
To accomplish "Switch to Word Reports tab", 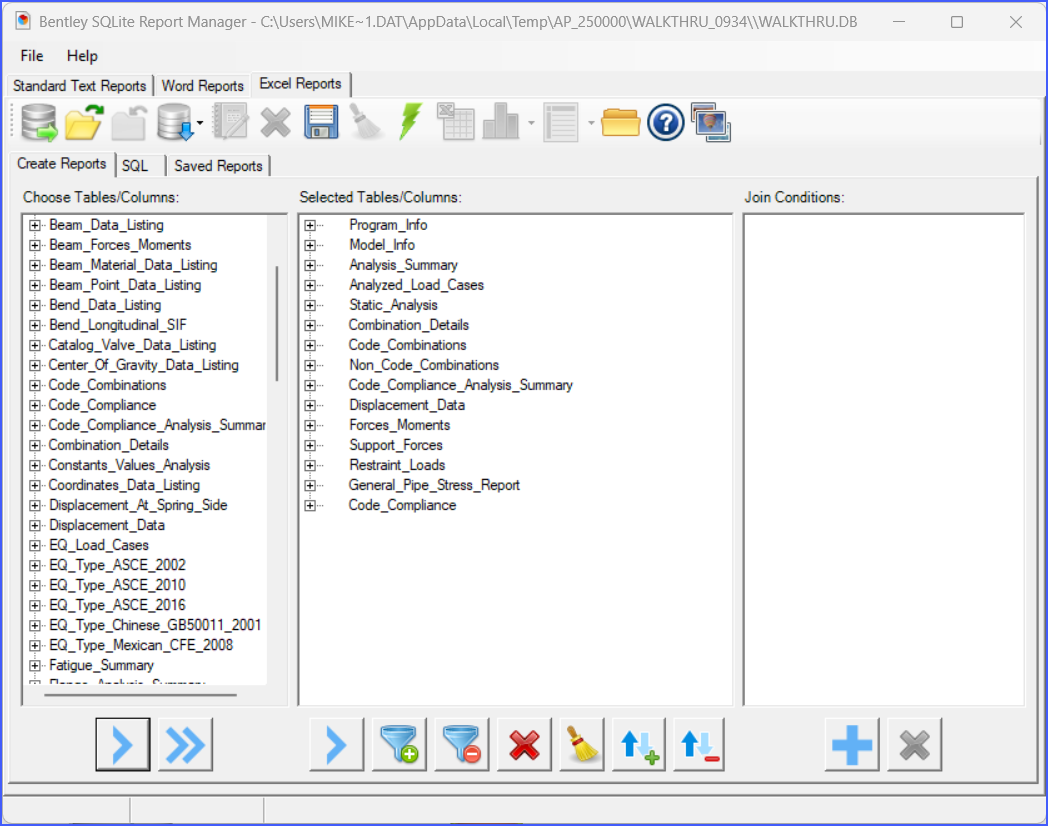I will [x=203, y=86].
